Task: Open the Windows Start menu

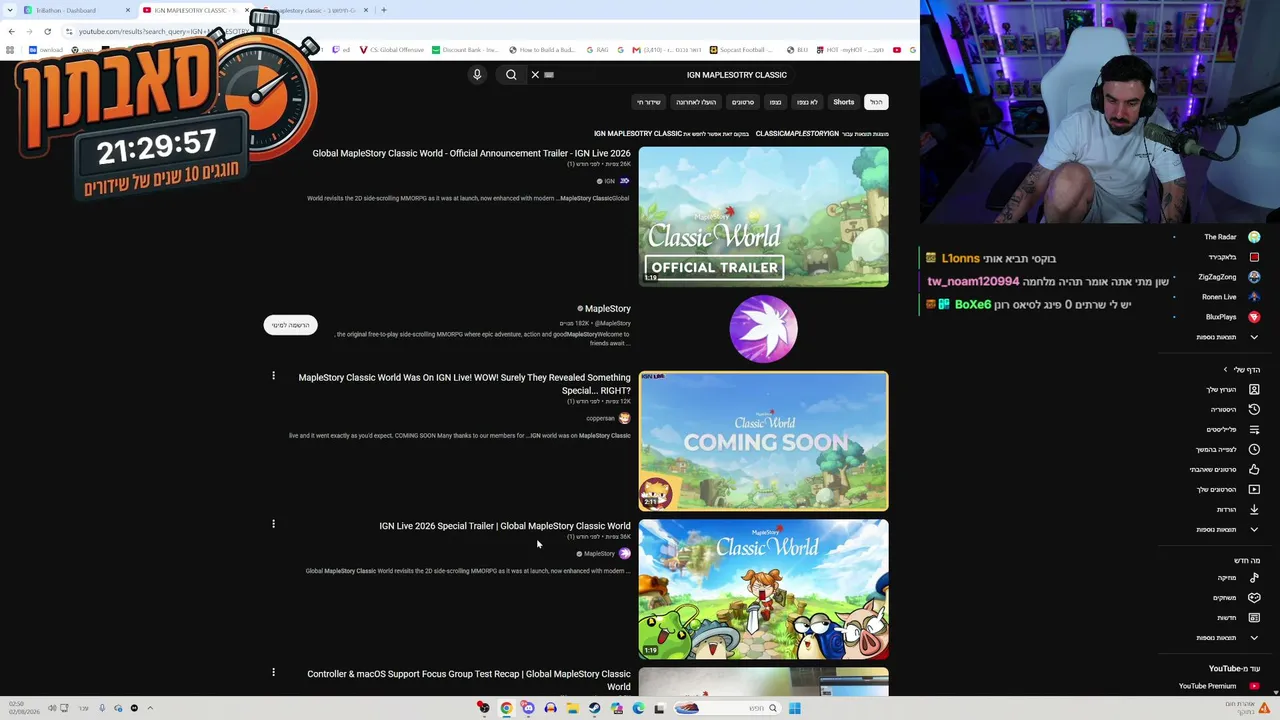Action: [x=795, y=708]
